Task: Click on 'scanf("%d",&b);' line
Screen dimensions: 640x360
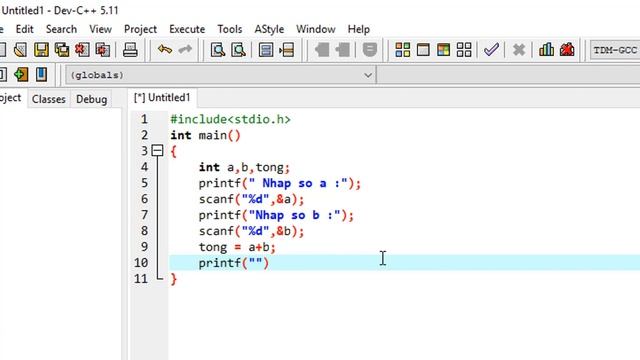Action: coord(251,231)
